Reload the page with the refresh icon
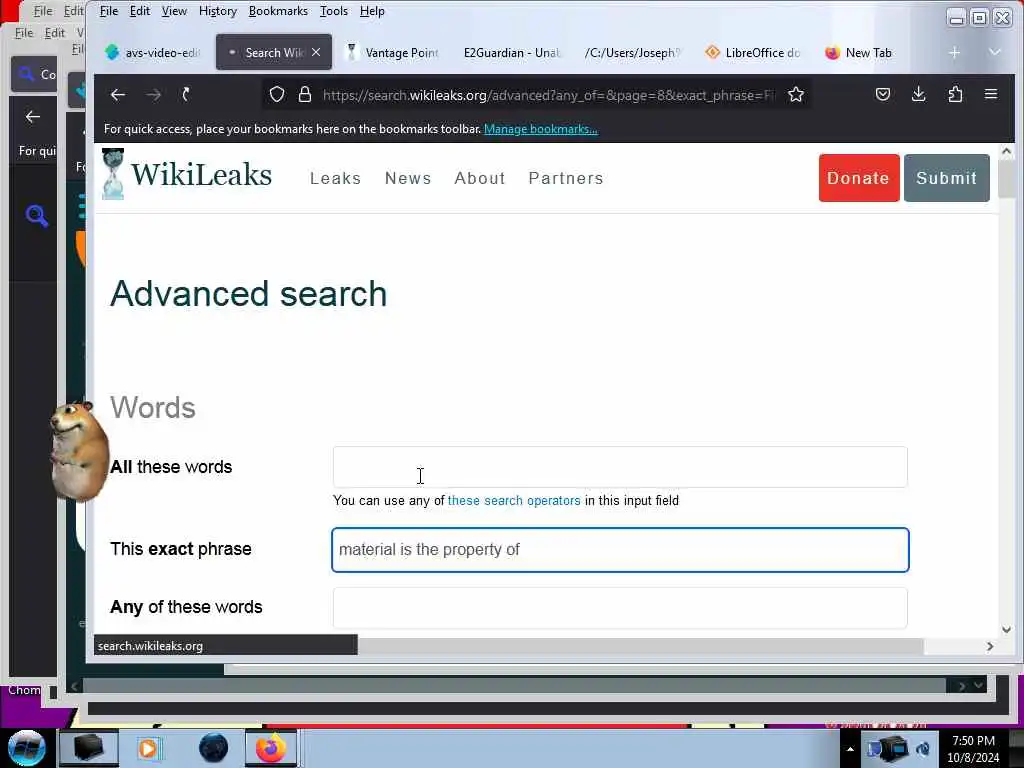The height and width of the screenshot is (768, 1024). (x=186, y=95)
